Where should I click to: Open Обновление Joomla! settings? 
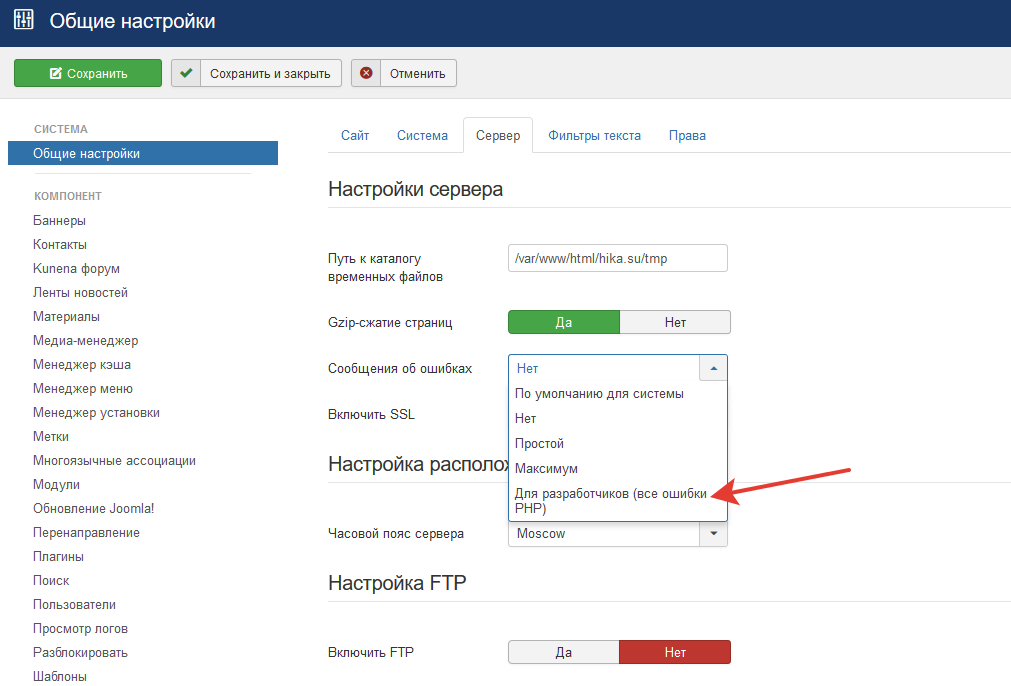pyautogui.click(x=93, y=509)
